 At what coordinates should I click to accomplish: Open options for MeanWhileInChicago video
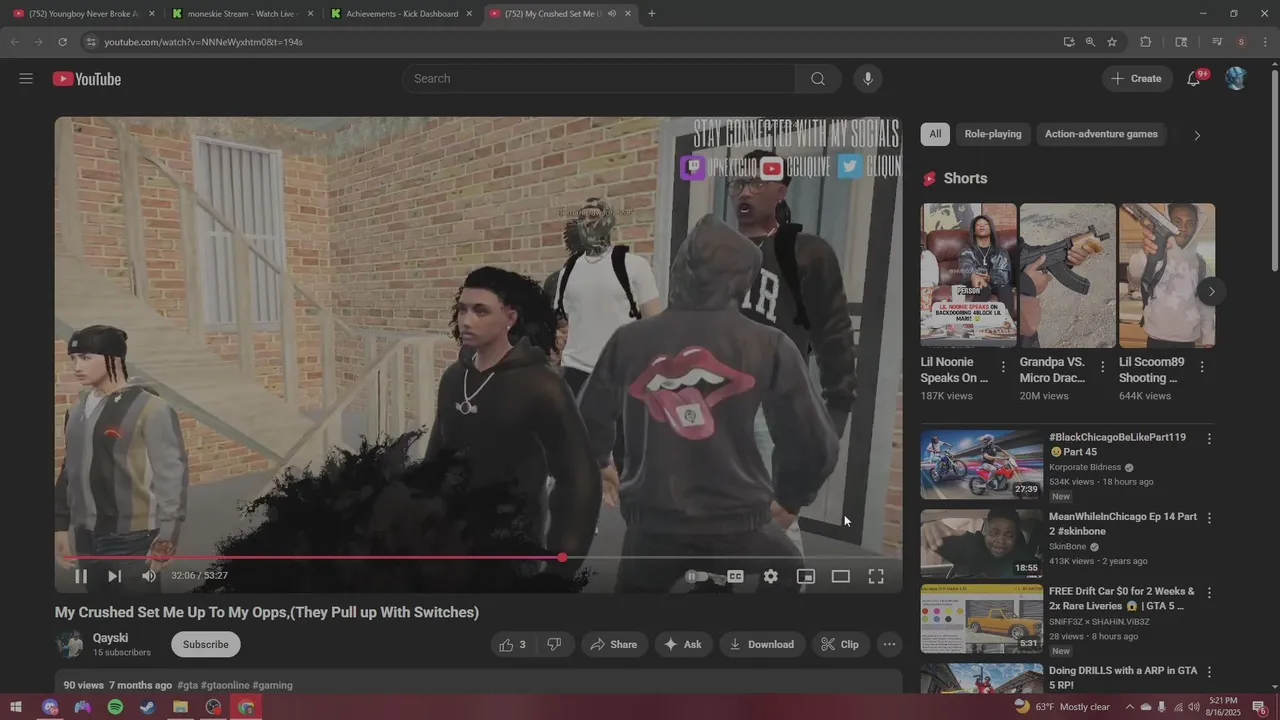pyautogui.click(x=1209, y=518)
